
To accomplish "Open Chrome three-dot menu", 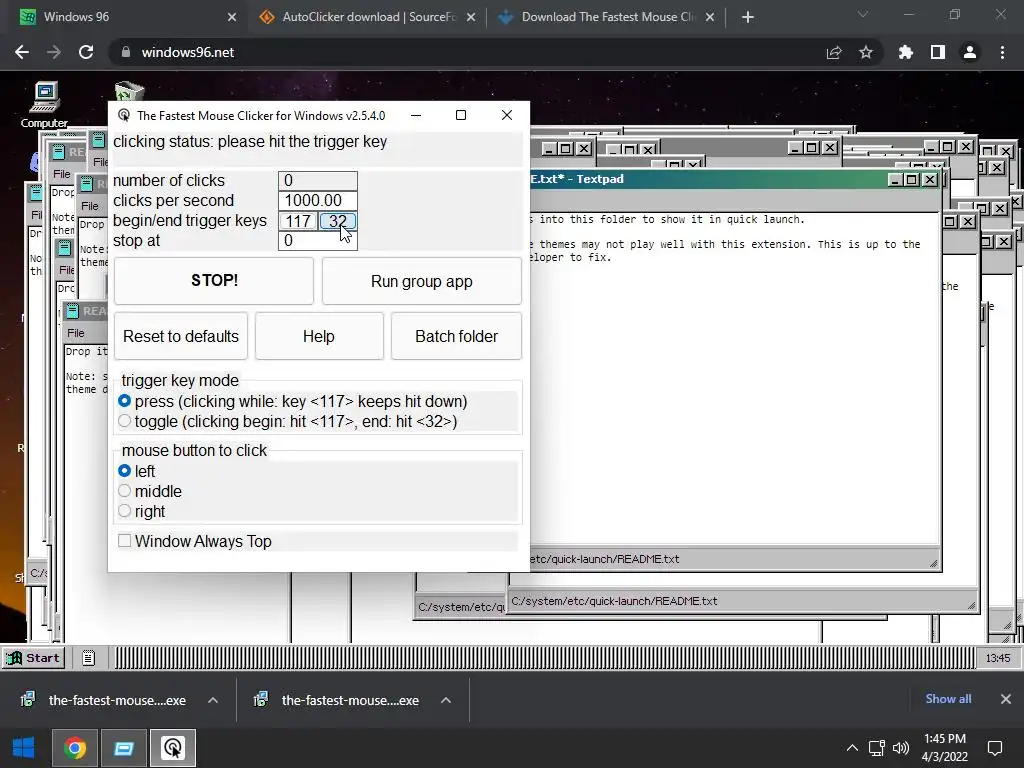I will click(x=1002, y=52).
